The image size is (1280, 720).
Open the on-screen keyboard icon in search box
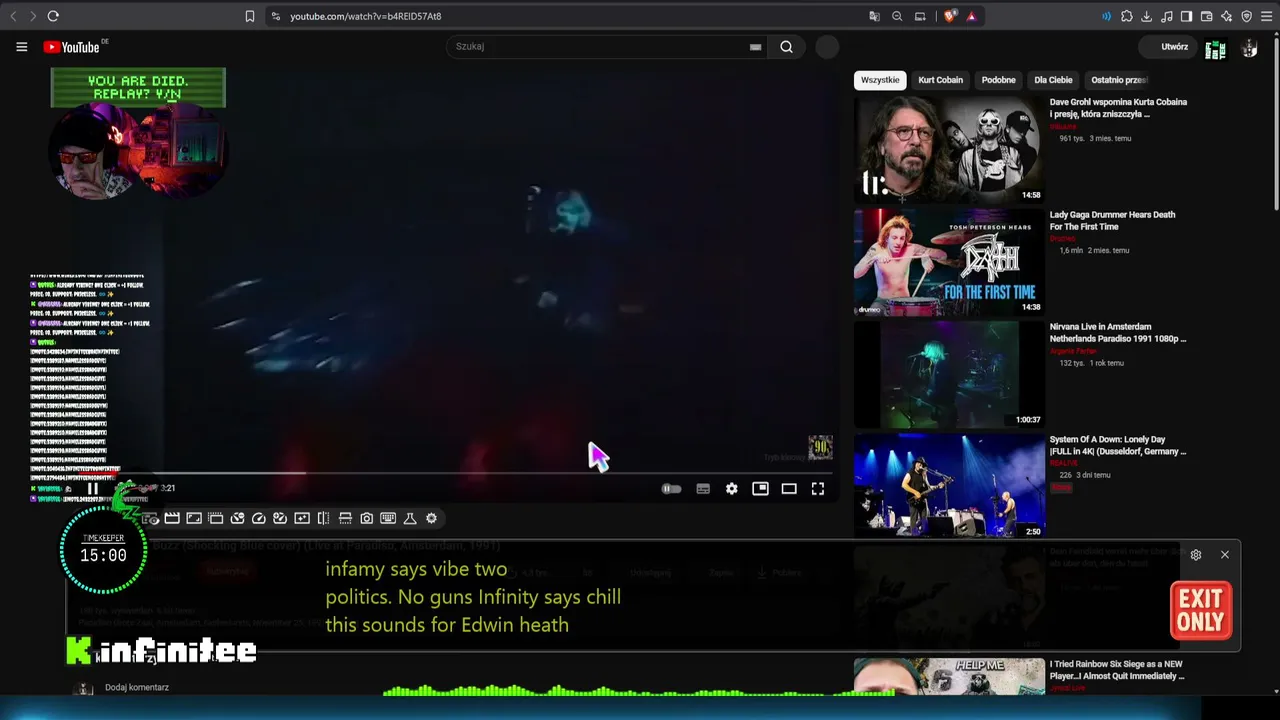coord(755,47)
